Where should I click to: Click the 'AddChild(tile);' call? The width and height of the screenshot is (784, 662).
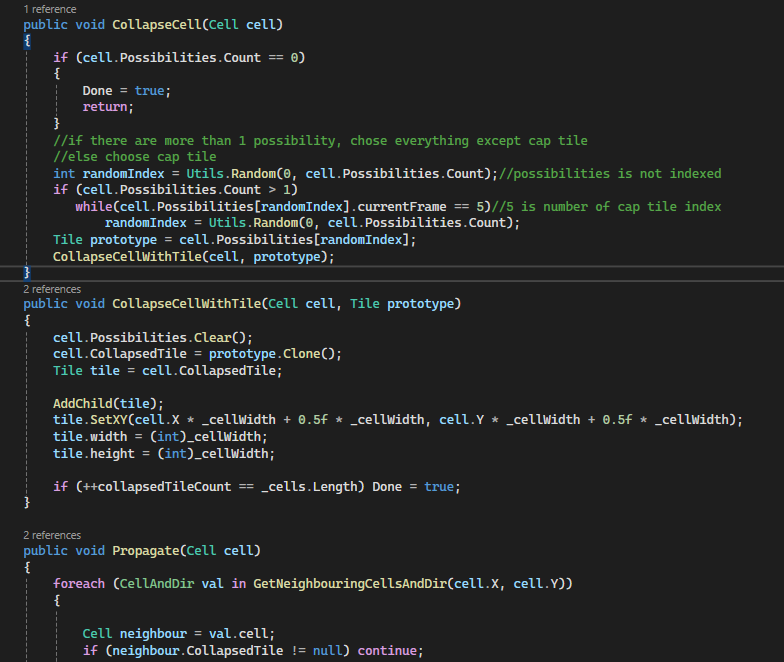108,404
